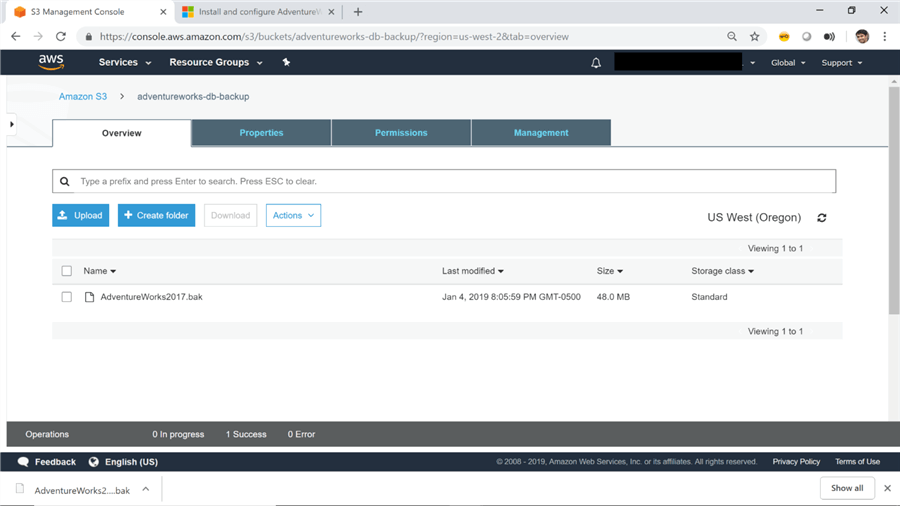Click the browser forward arrow
The width and height of the screenshot is (900, 506).
[x=38, y=36]
